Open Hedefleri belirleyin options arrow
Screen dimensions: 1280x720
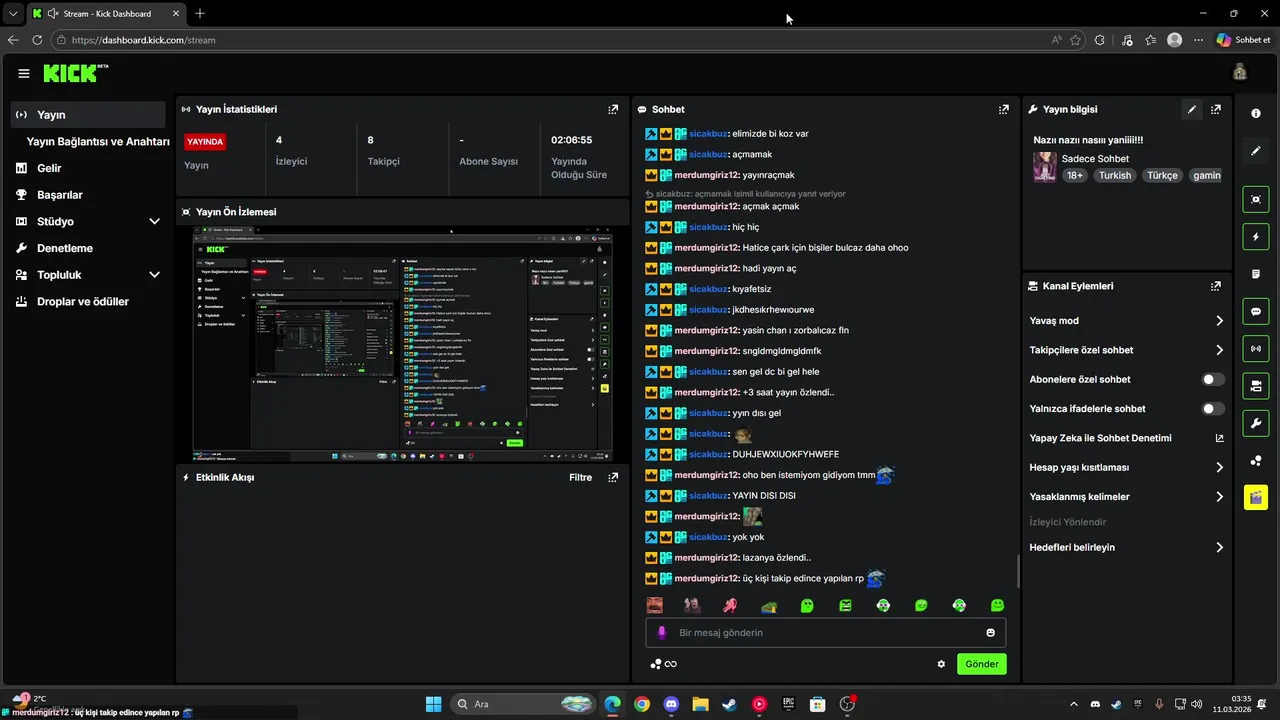[1219, 547]
